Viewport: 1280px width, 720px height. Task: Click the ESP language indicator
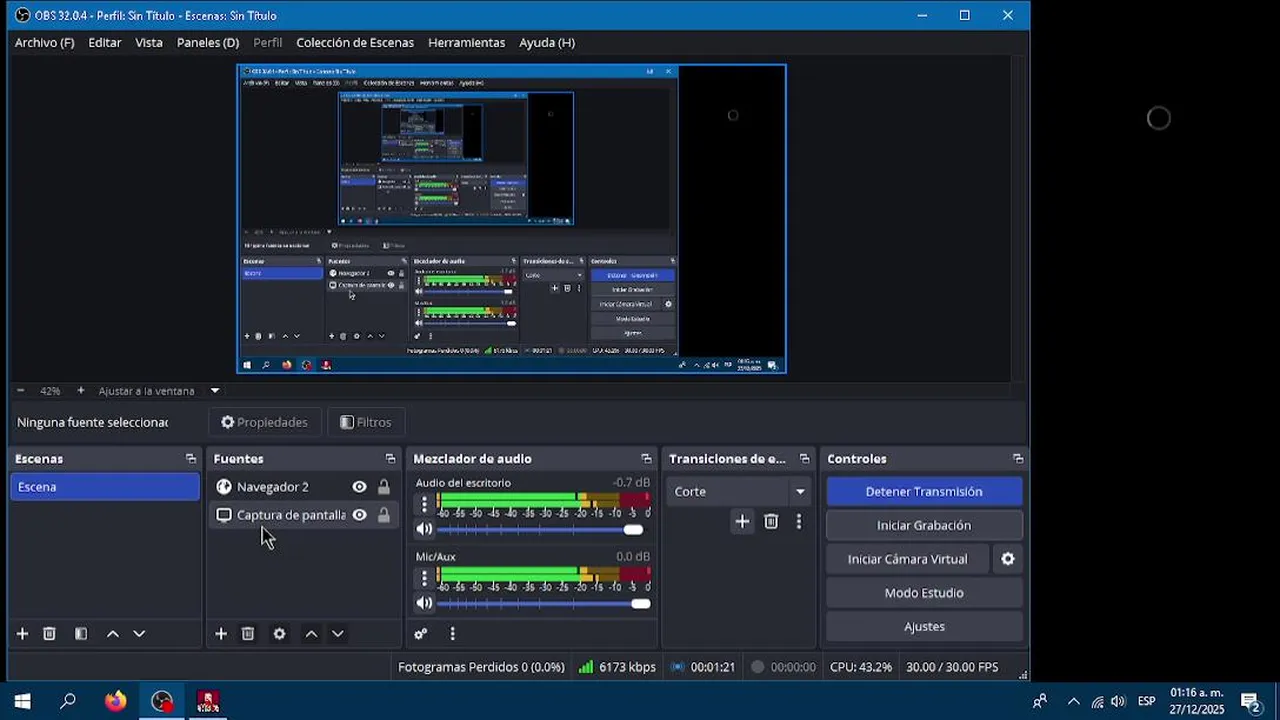[1147, 701]
